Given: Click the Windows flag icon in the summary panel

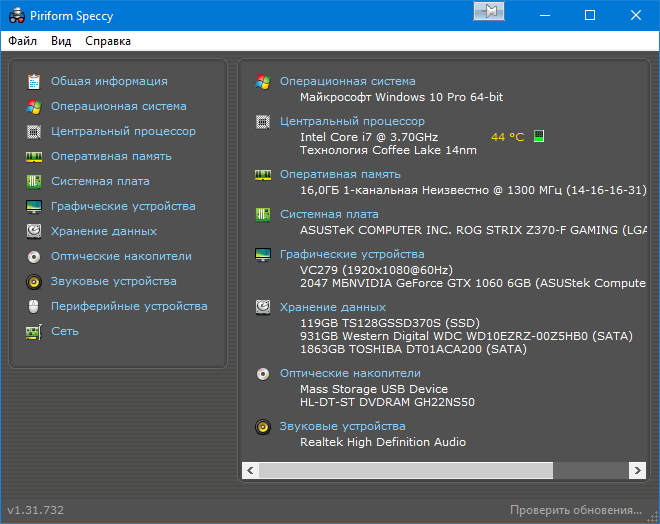Looking at the screenshot, I should pyautogui.click(x=263, y=82).
